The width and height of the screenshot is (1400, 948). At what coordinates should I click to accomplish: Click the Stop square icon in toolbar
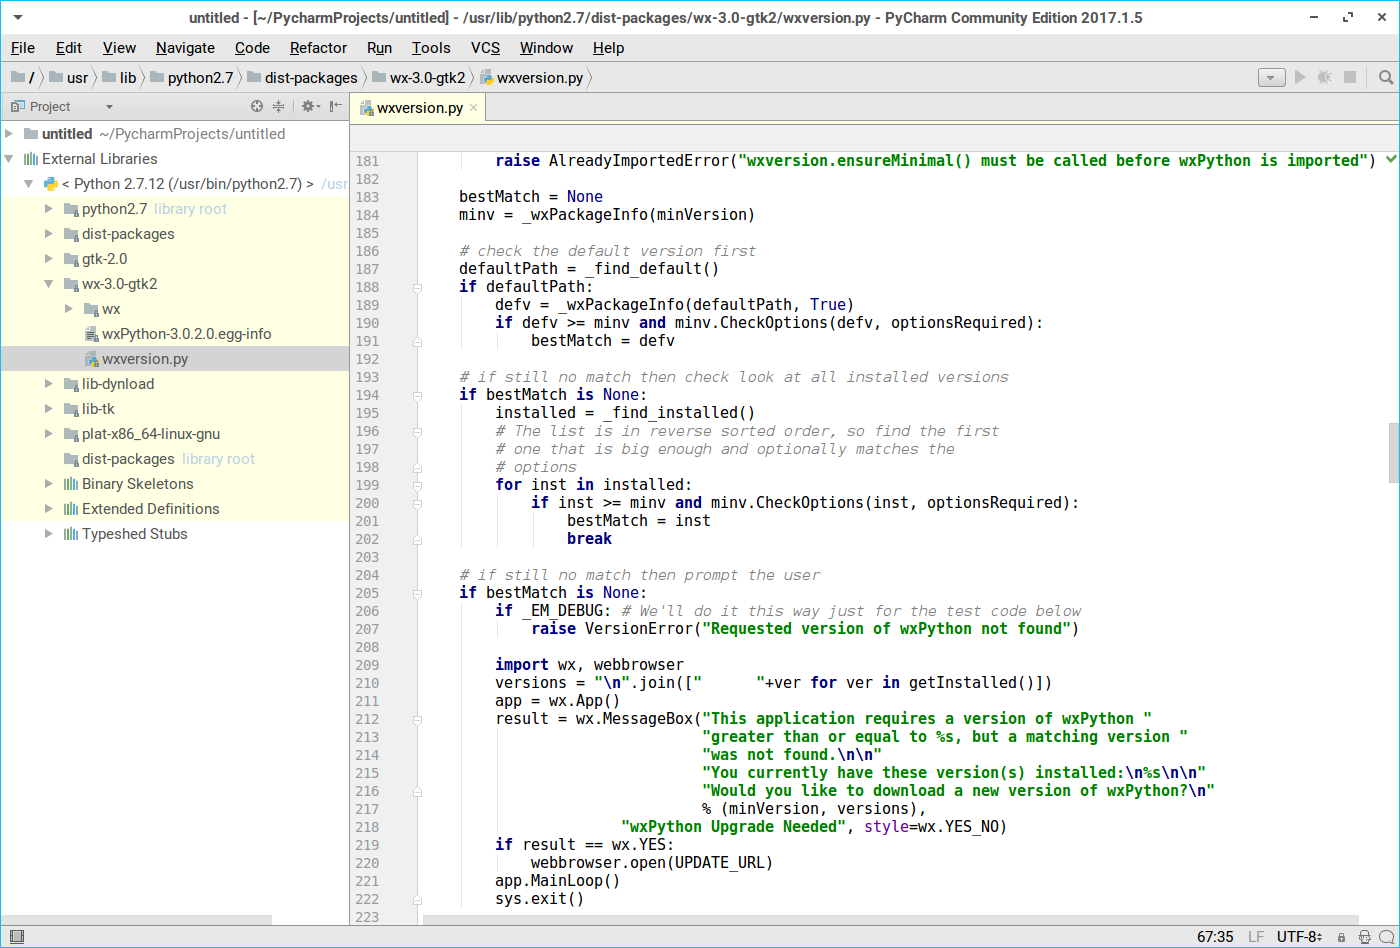[1350, 77]
